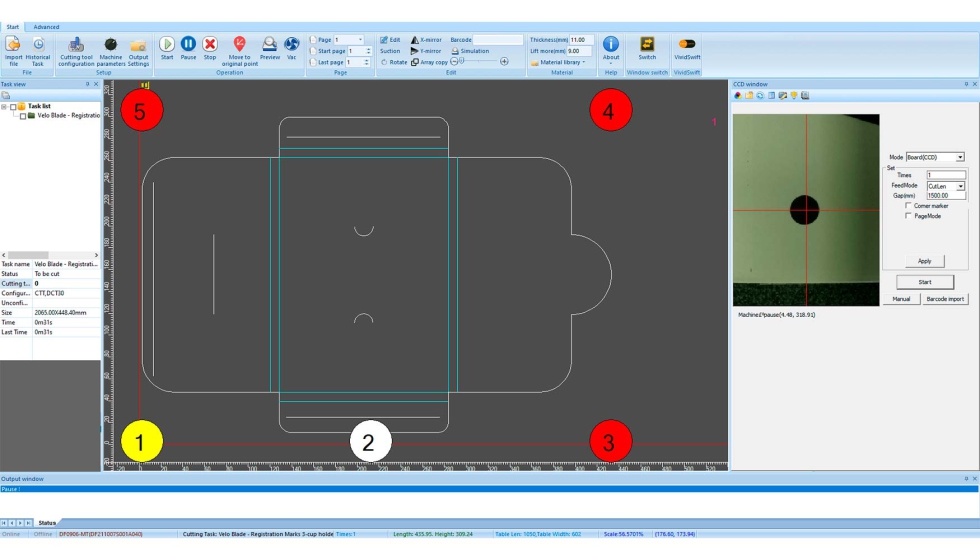Viewport: 980px width, 560px height.
Task: Click the red Stop icon
Action: point(210,44)
